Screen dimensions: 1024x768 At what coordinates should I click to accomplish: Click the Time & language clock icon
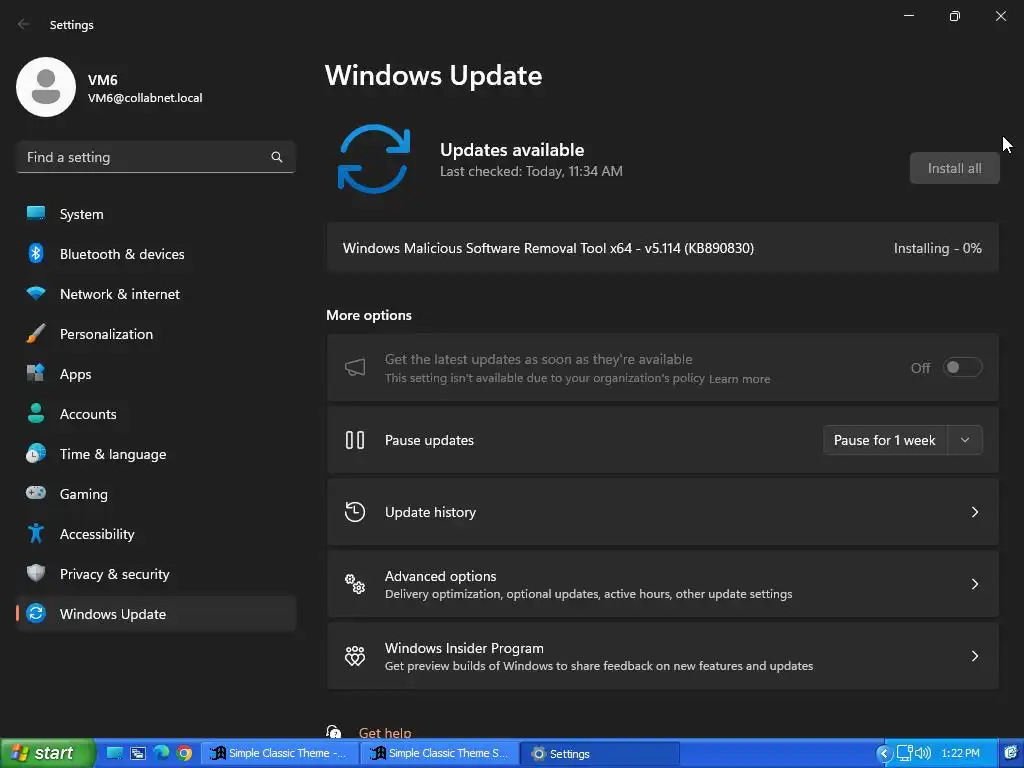point(35,453)
